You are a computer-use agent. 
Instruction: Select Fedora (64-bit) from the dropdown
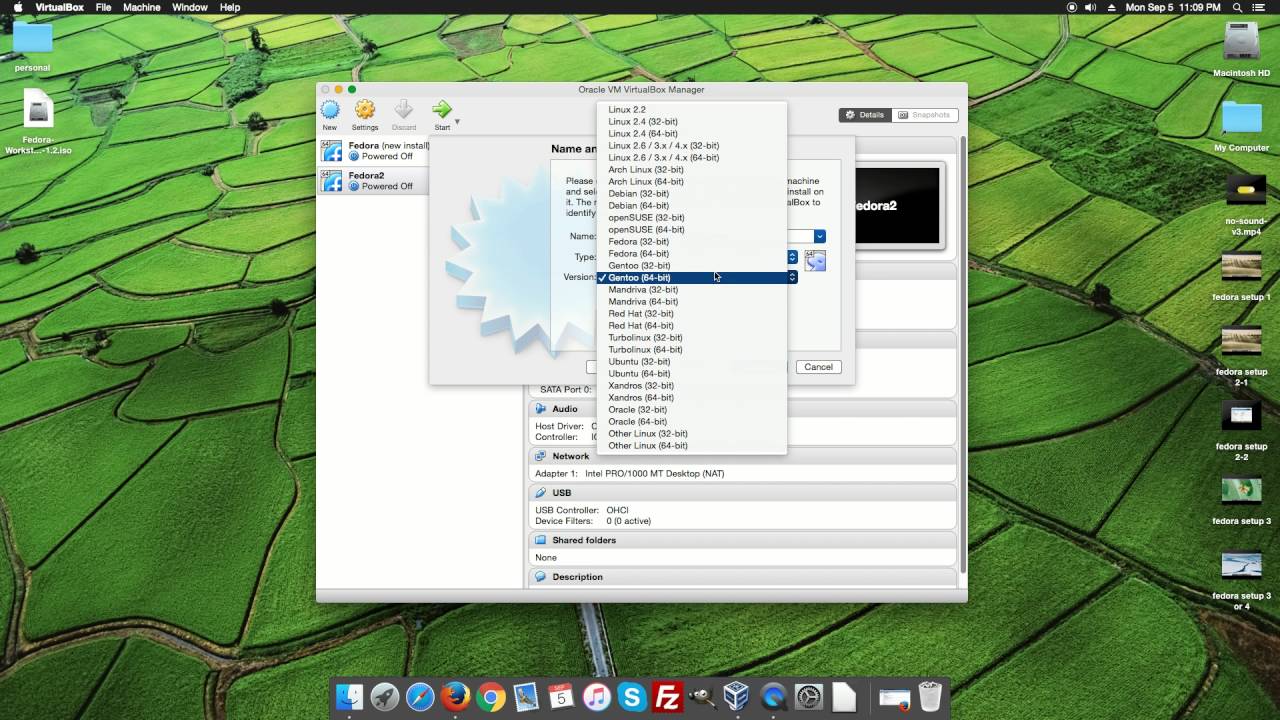click(x=691, y=253)
